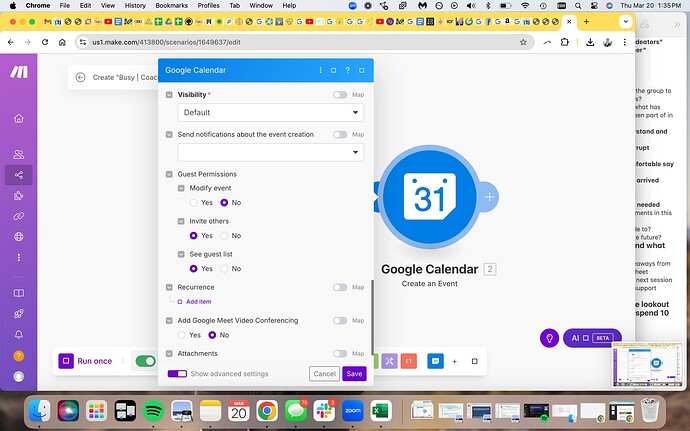Toggle the Attachments Map switch
690x431 pixels.
[x=340, y=354]
